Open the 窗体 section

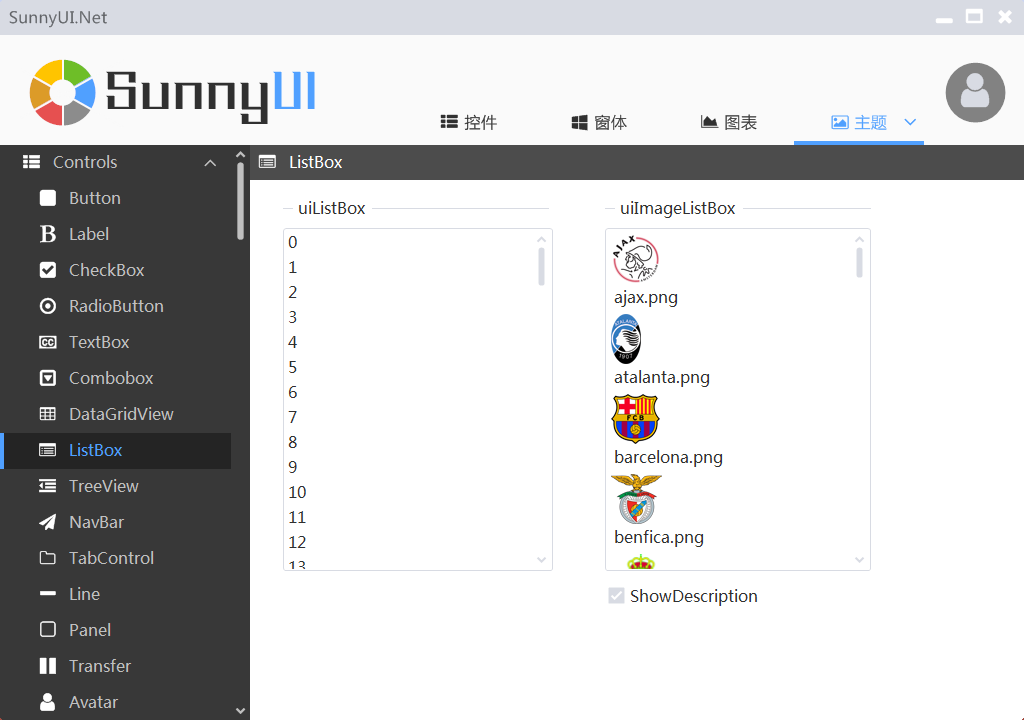coord(598,121)
